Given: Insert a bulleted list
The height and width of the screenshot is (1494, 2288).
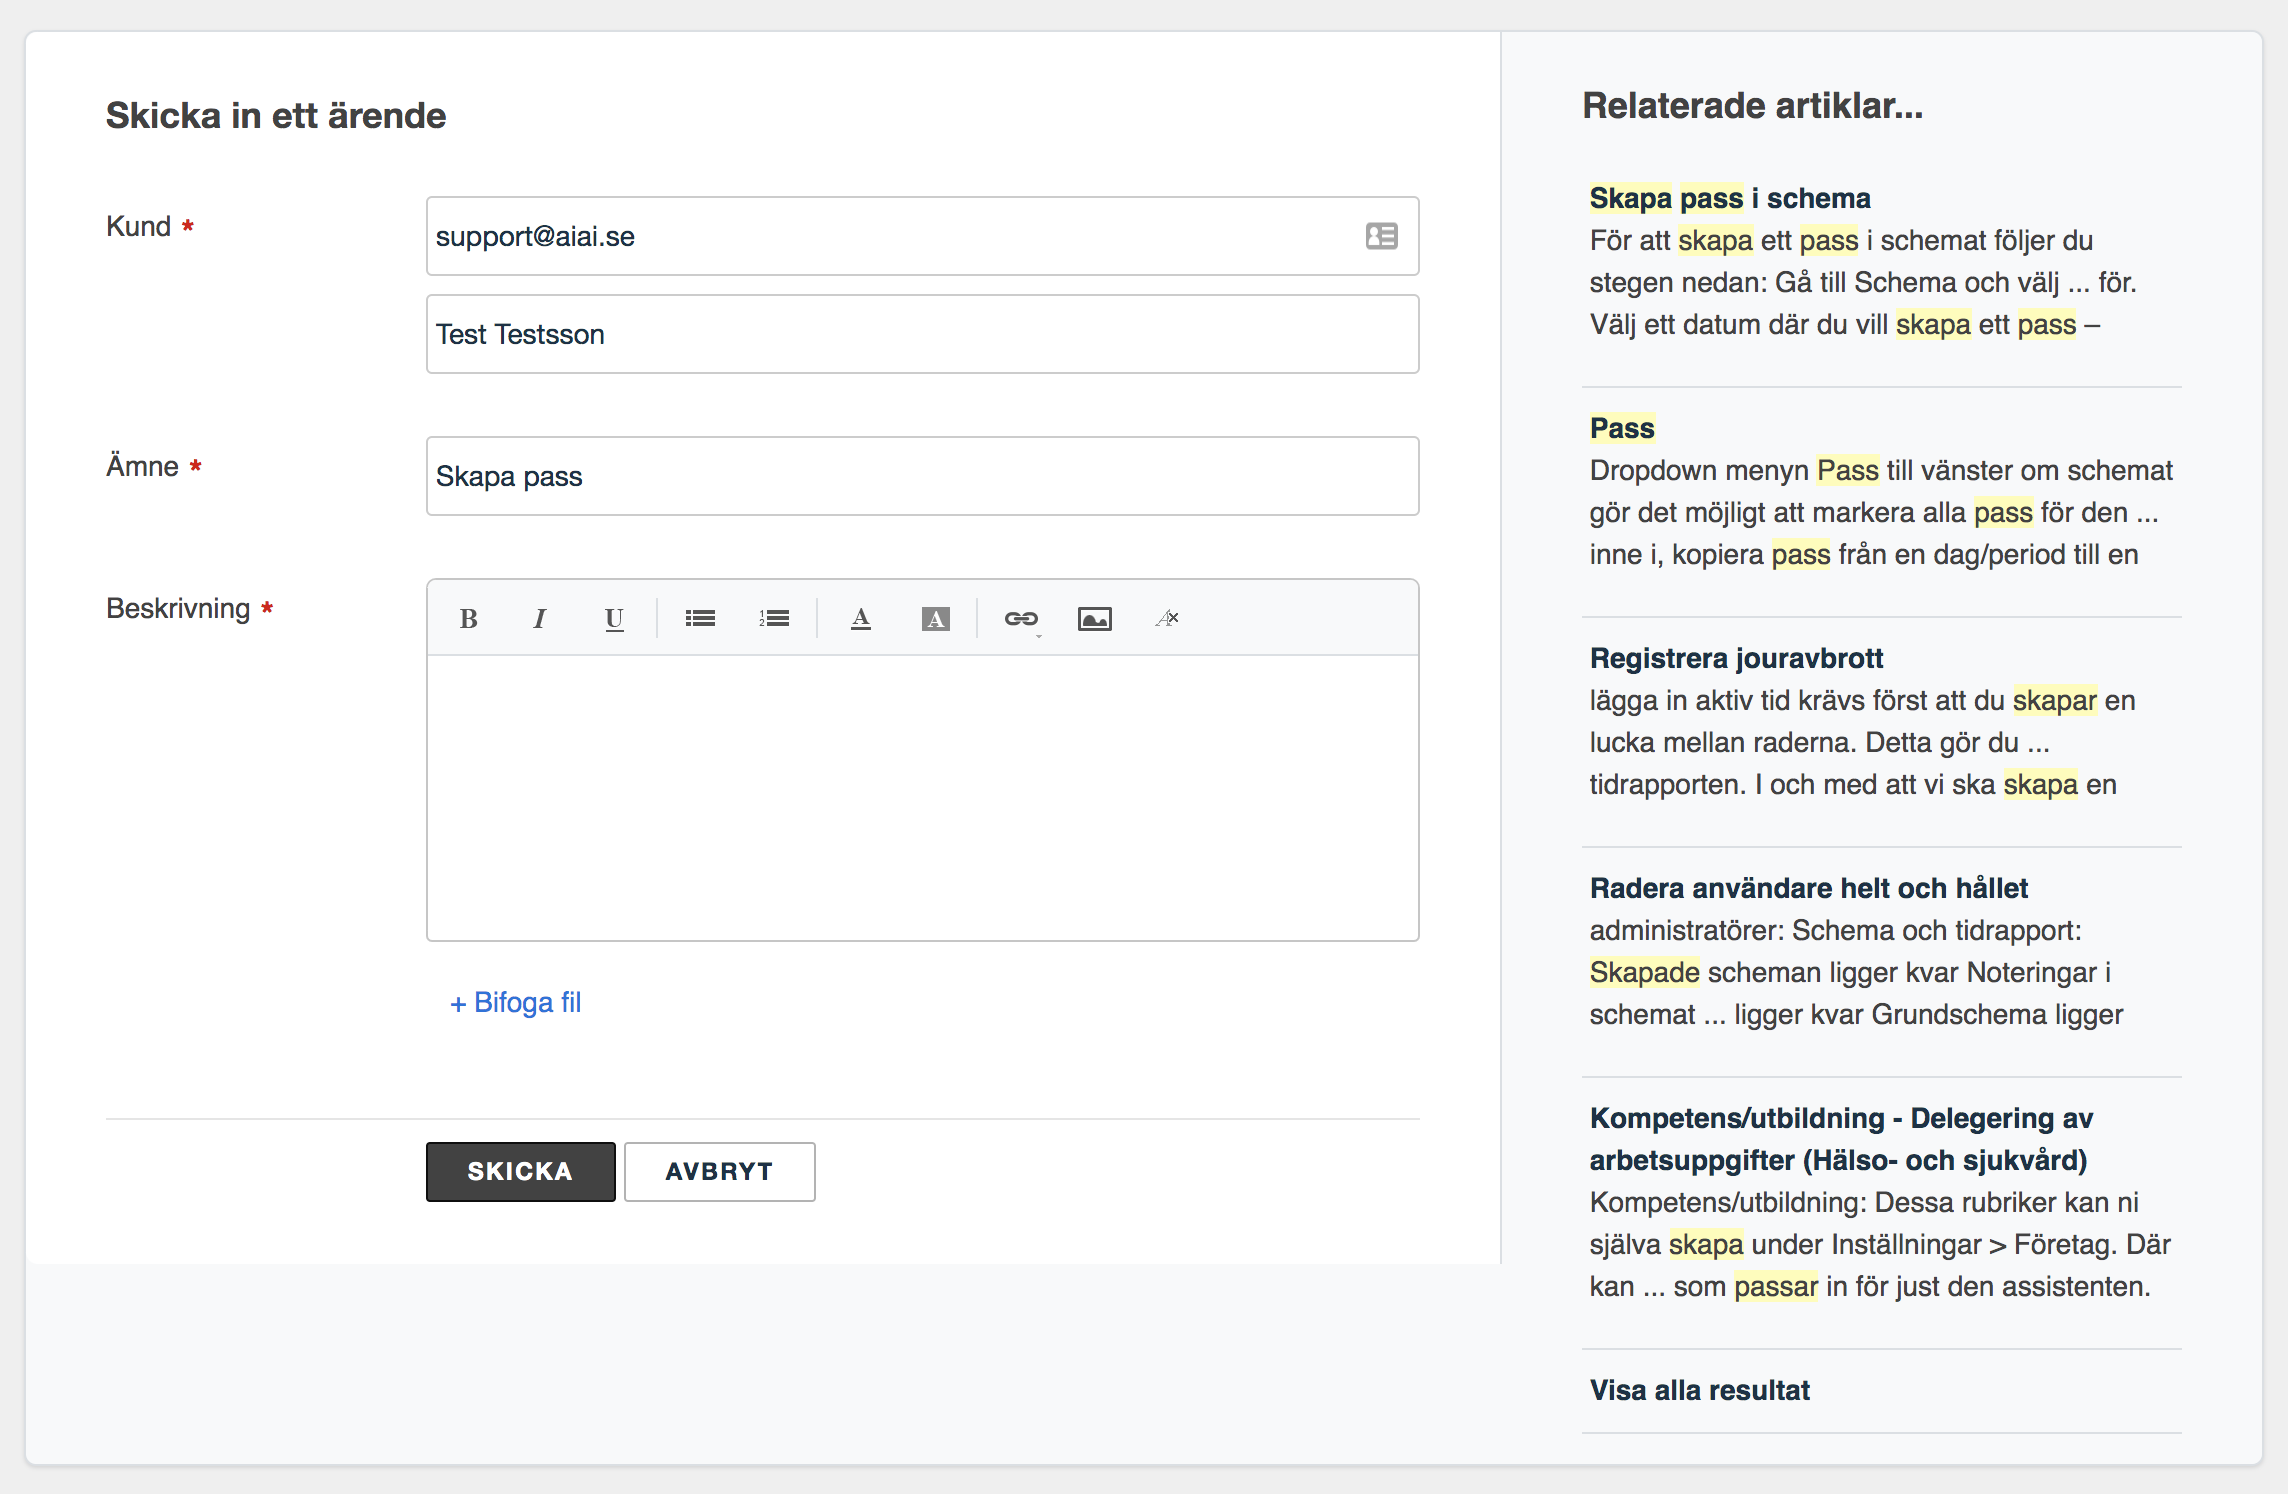Looking at the screenshot, I should pyautogui.click(x=700, y=619).
